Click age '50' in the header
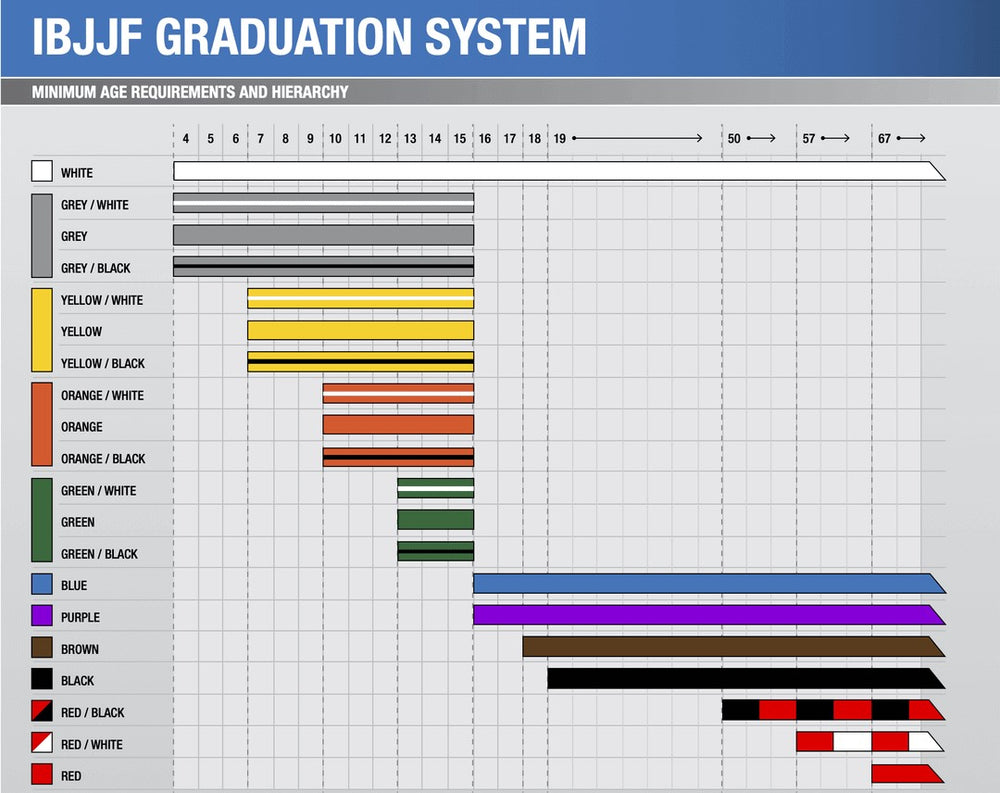The image size is (1000, 793). (734, 138)
